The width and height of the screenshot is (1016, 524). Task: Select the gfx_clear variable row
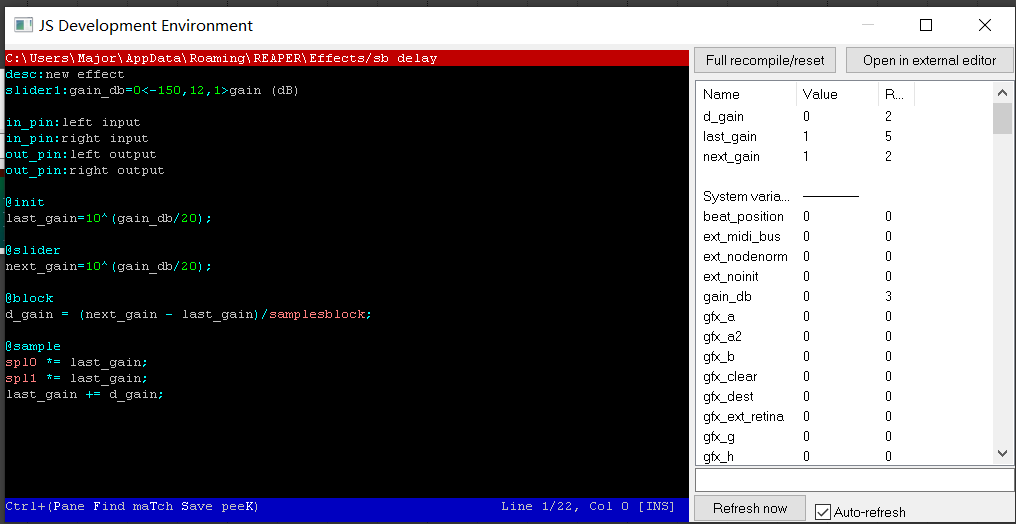point(844,377)
